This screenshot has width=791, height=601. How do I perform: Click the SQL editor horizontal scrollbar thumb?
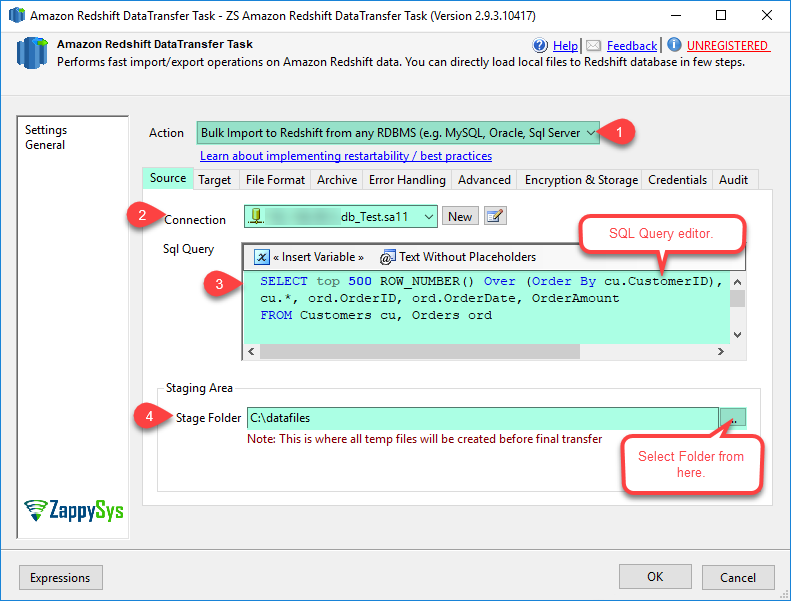pyautogui.click(x=420, y=351)
